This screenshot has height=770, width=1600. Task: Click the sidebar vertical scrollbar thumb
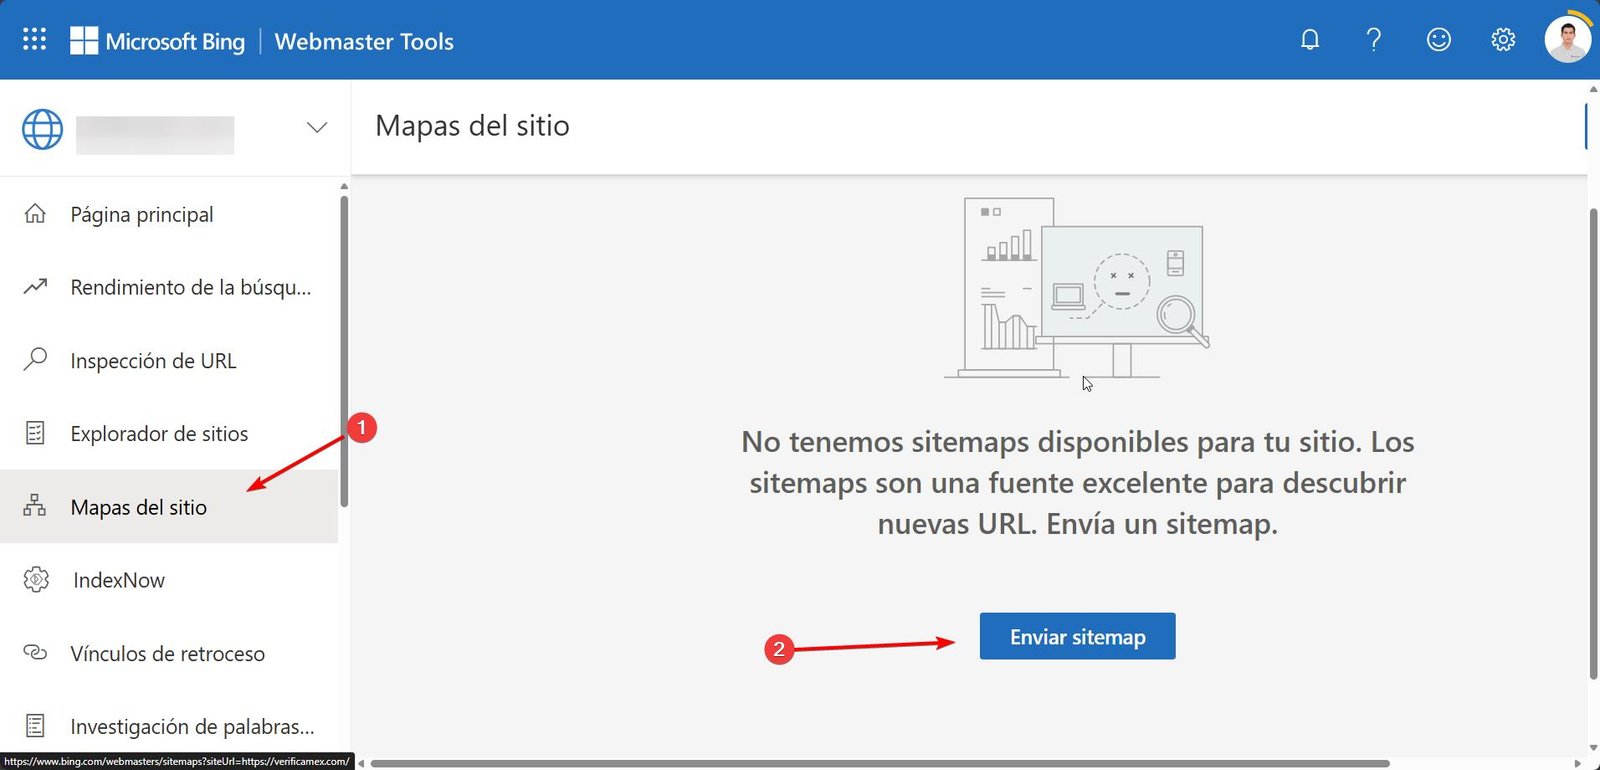point(344,351)
